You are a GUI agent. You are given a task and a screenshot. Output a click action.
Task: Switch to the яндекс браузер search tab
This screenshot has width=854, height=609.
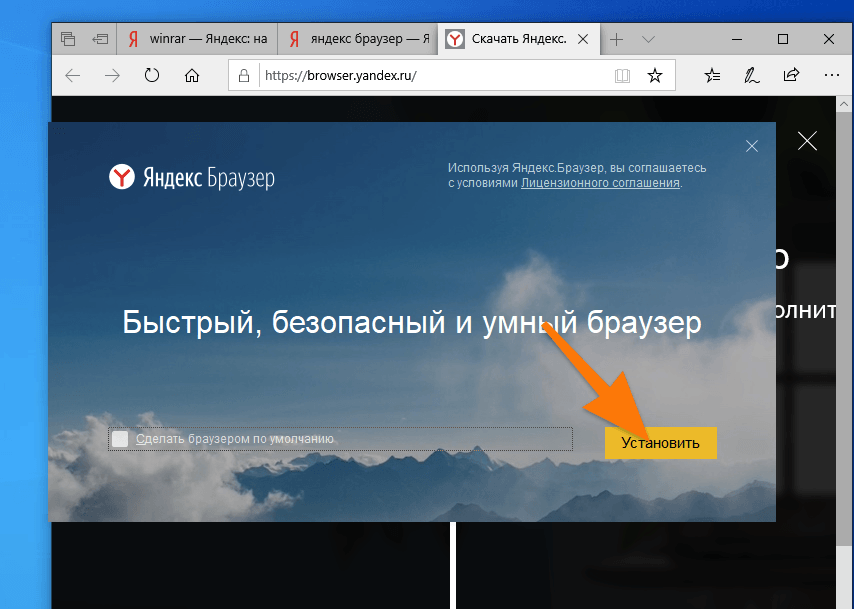[x=357, y=39]
